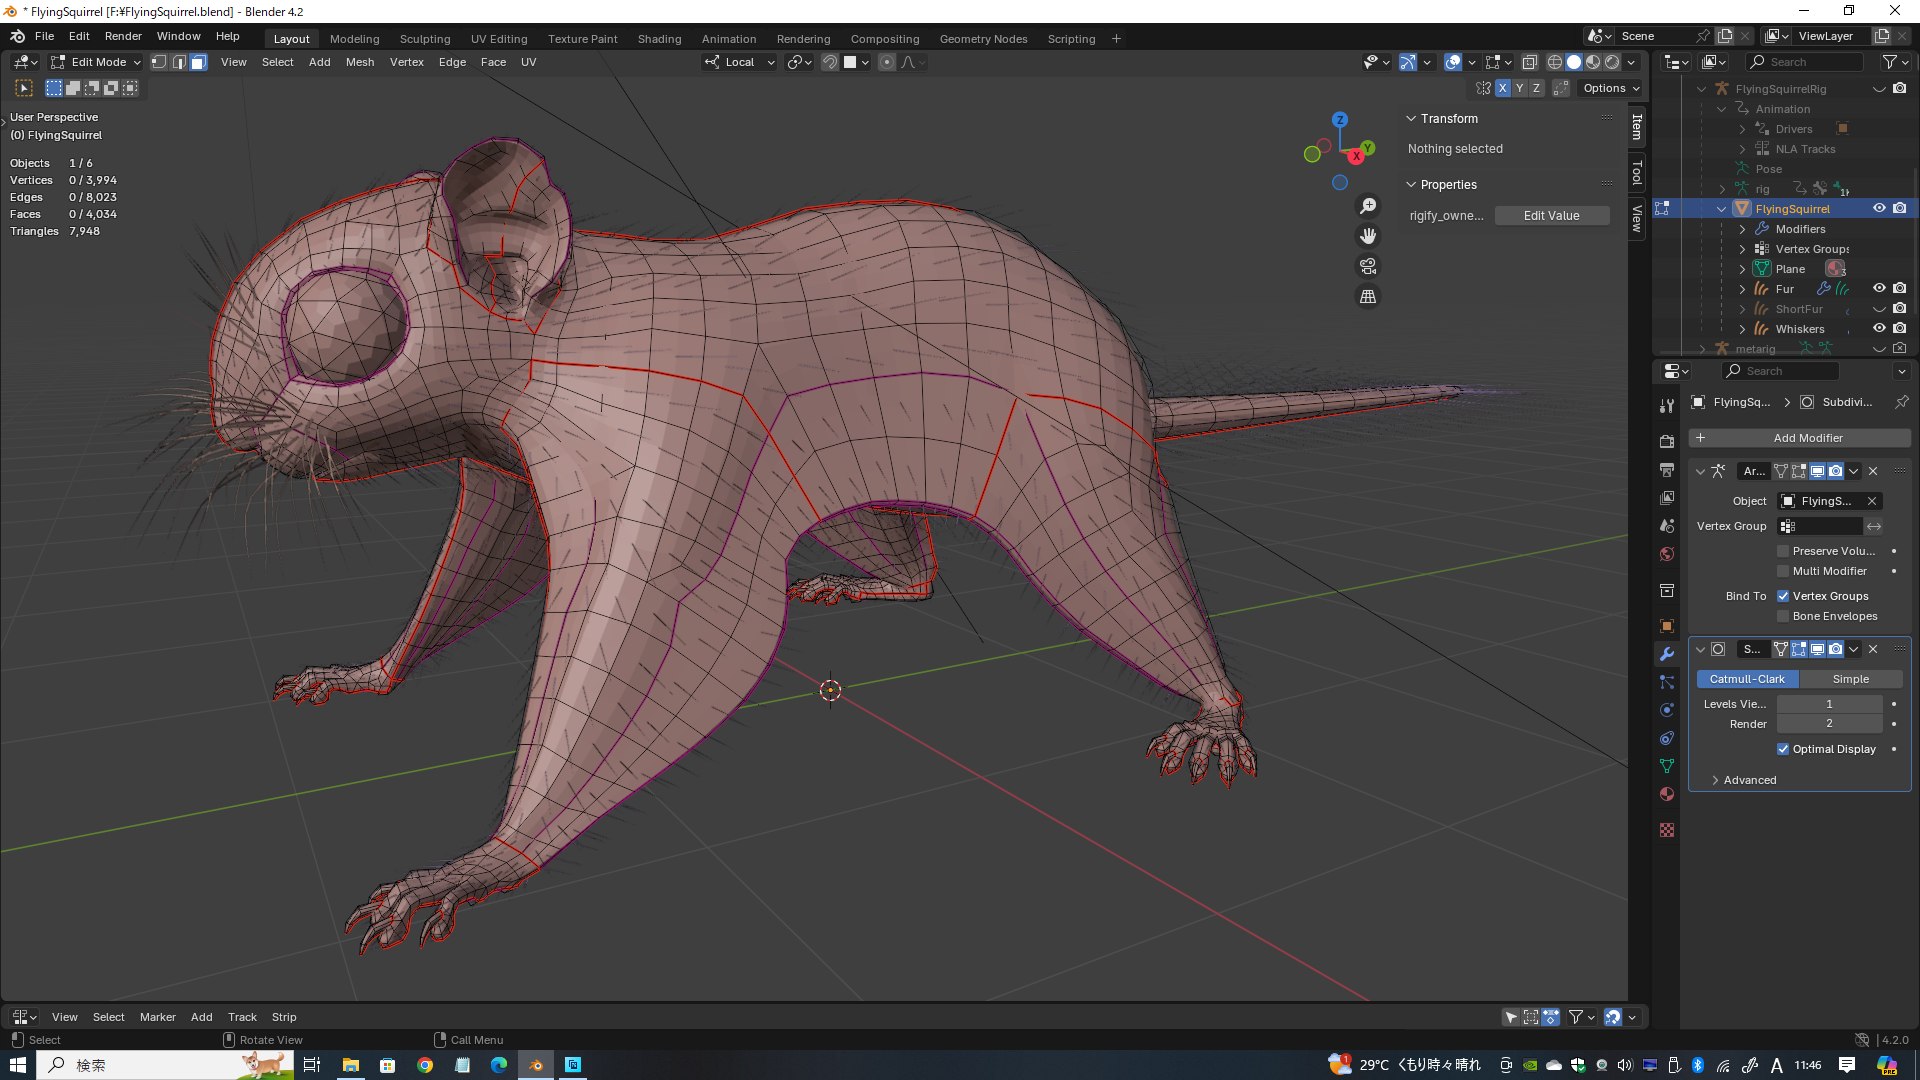Open the Material properties tab icon
1920x1080 pixels.
click(x=1666, y=794)
